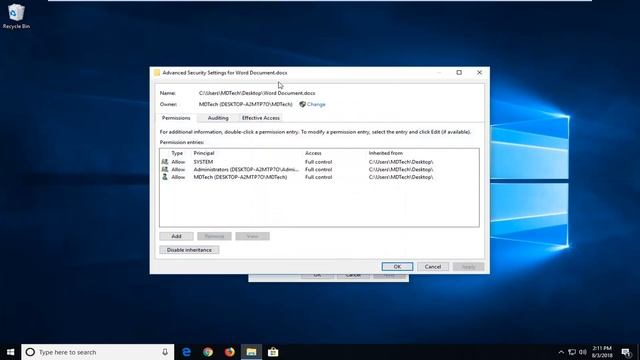The width and height of the screenshot is (640, 360).
Task: Open the Action Center notifications icon
Action: pyautogui.click(x=626, y=352)
